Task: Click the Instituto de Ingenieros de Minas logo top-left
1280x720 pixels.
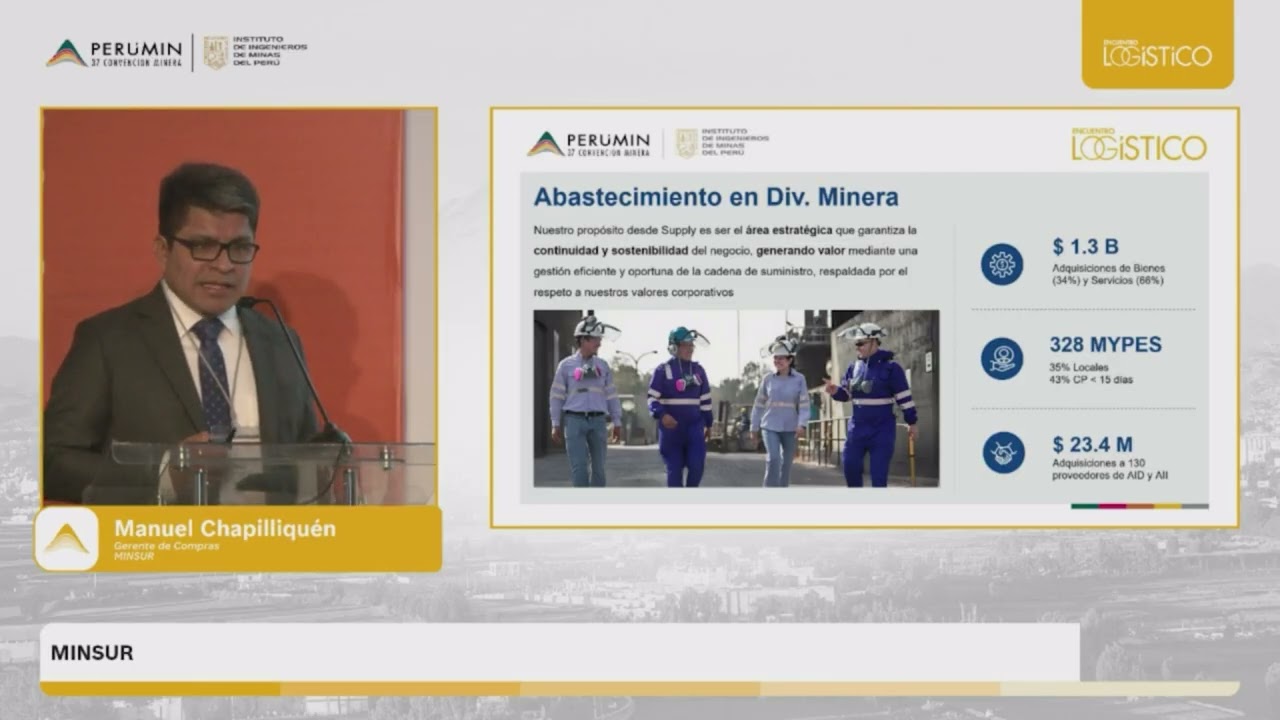Action: click(255, 52)
